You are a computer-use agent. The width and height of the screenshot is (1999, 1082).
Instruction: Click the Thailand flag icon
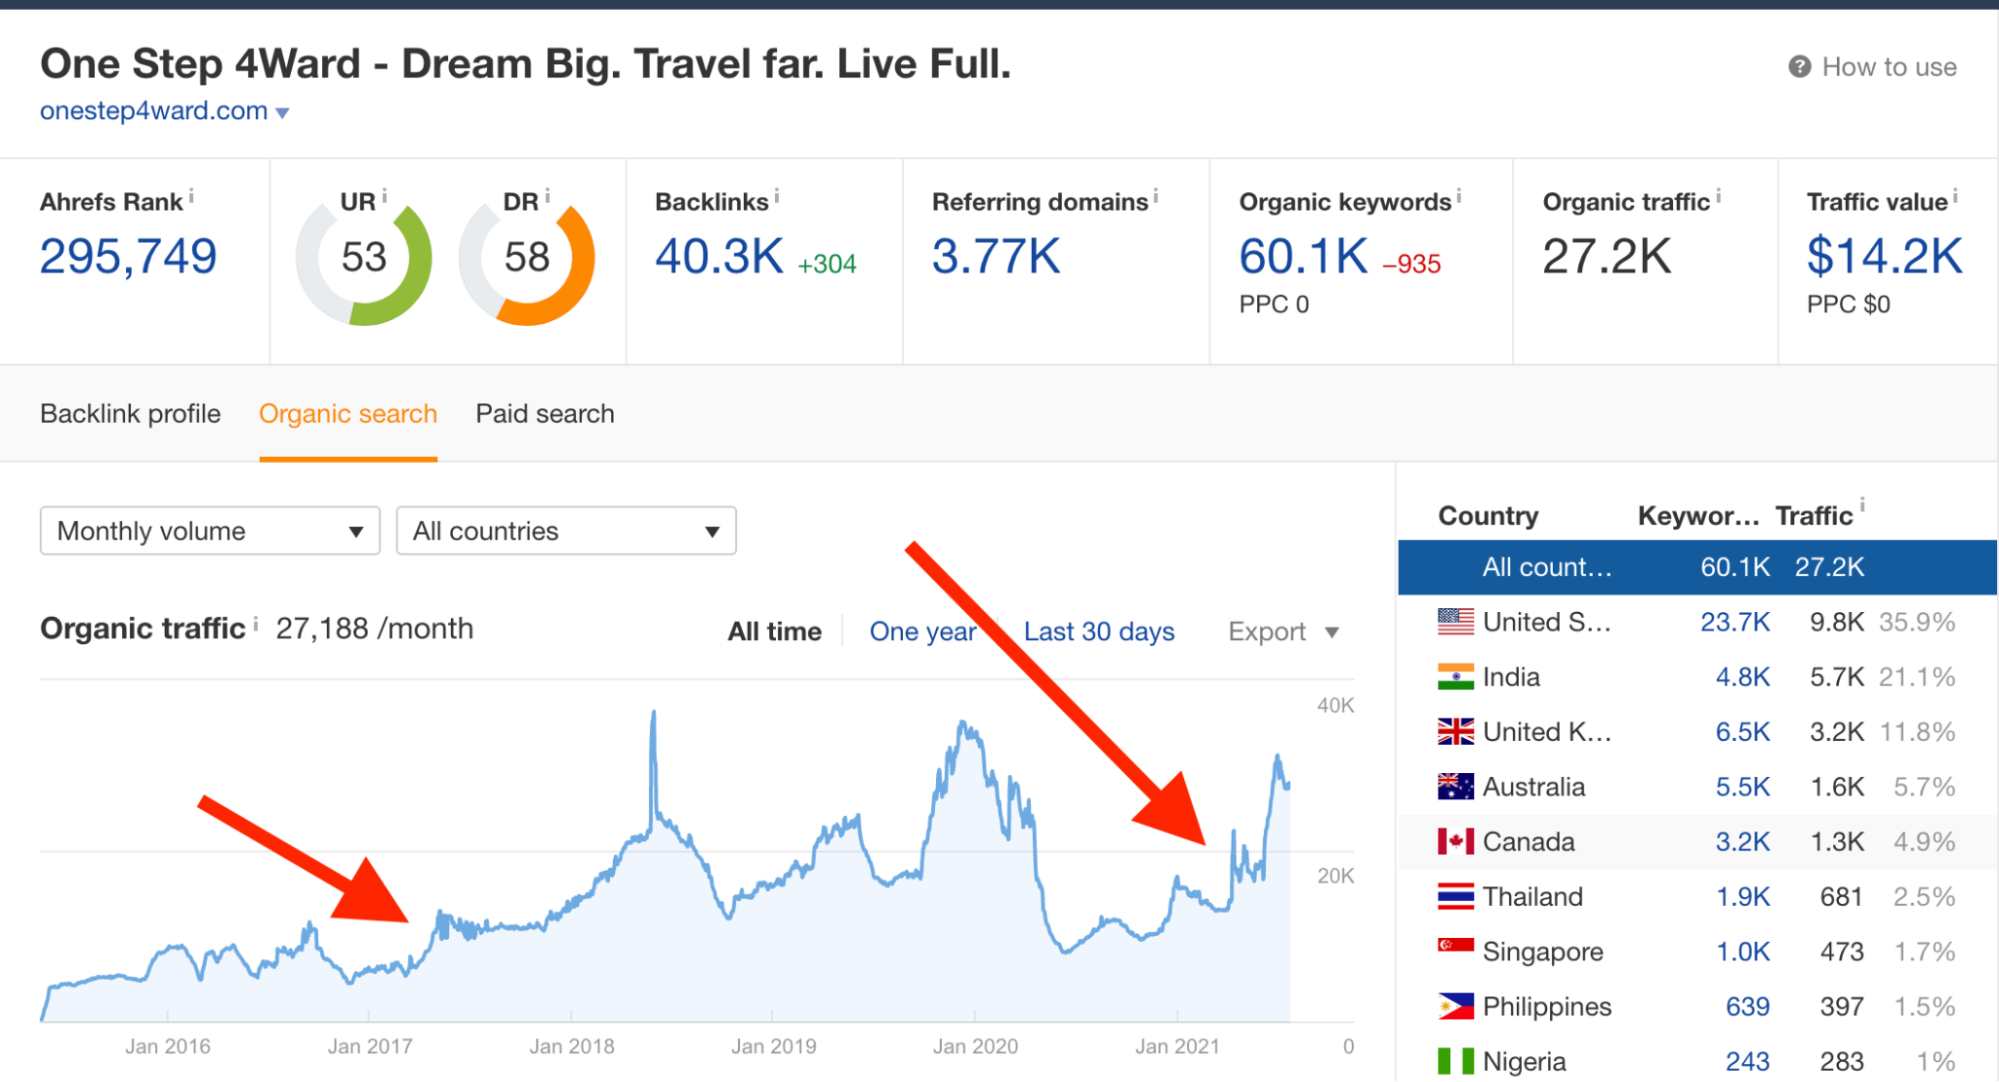pos(1456,896)
